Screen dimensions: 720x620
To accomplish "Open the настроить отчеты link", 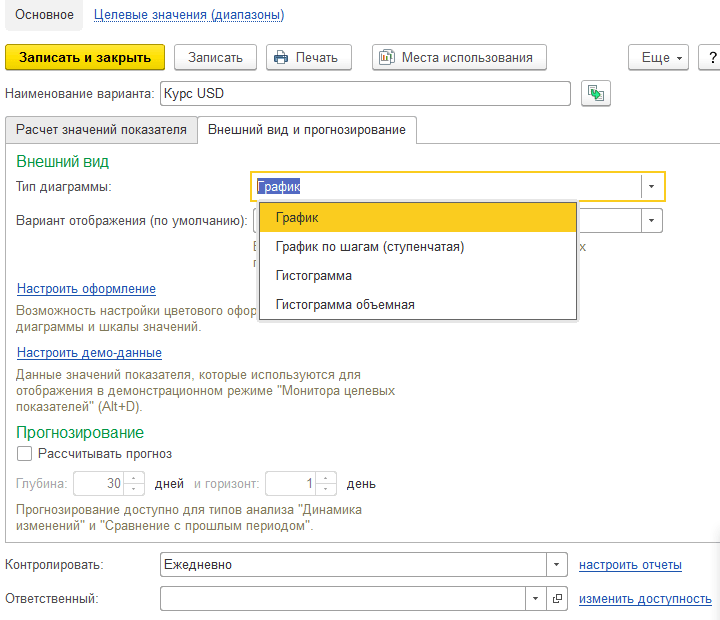I will point(630,565).
